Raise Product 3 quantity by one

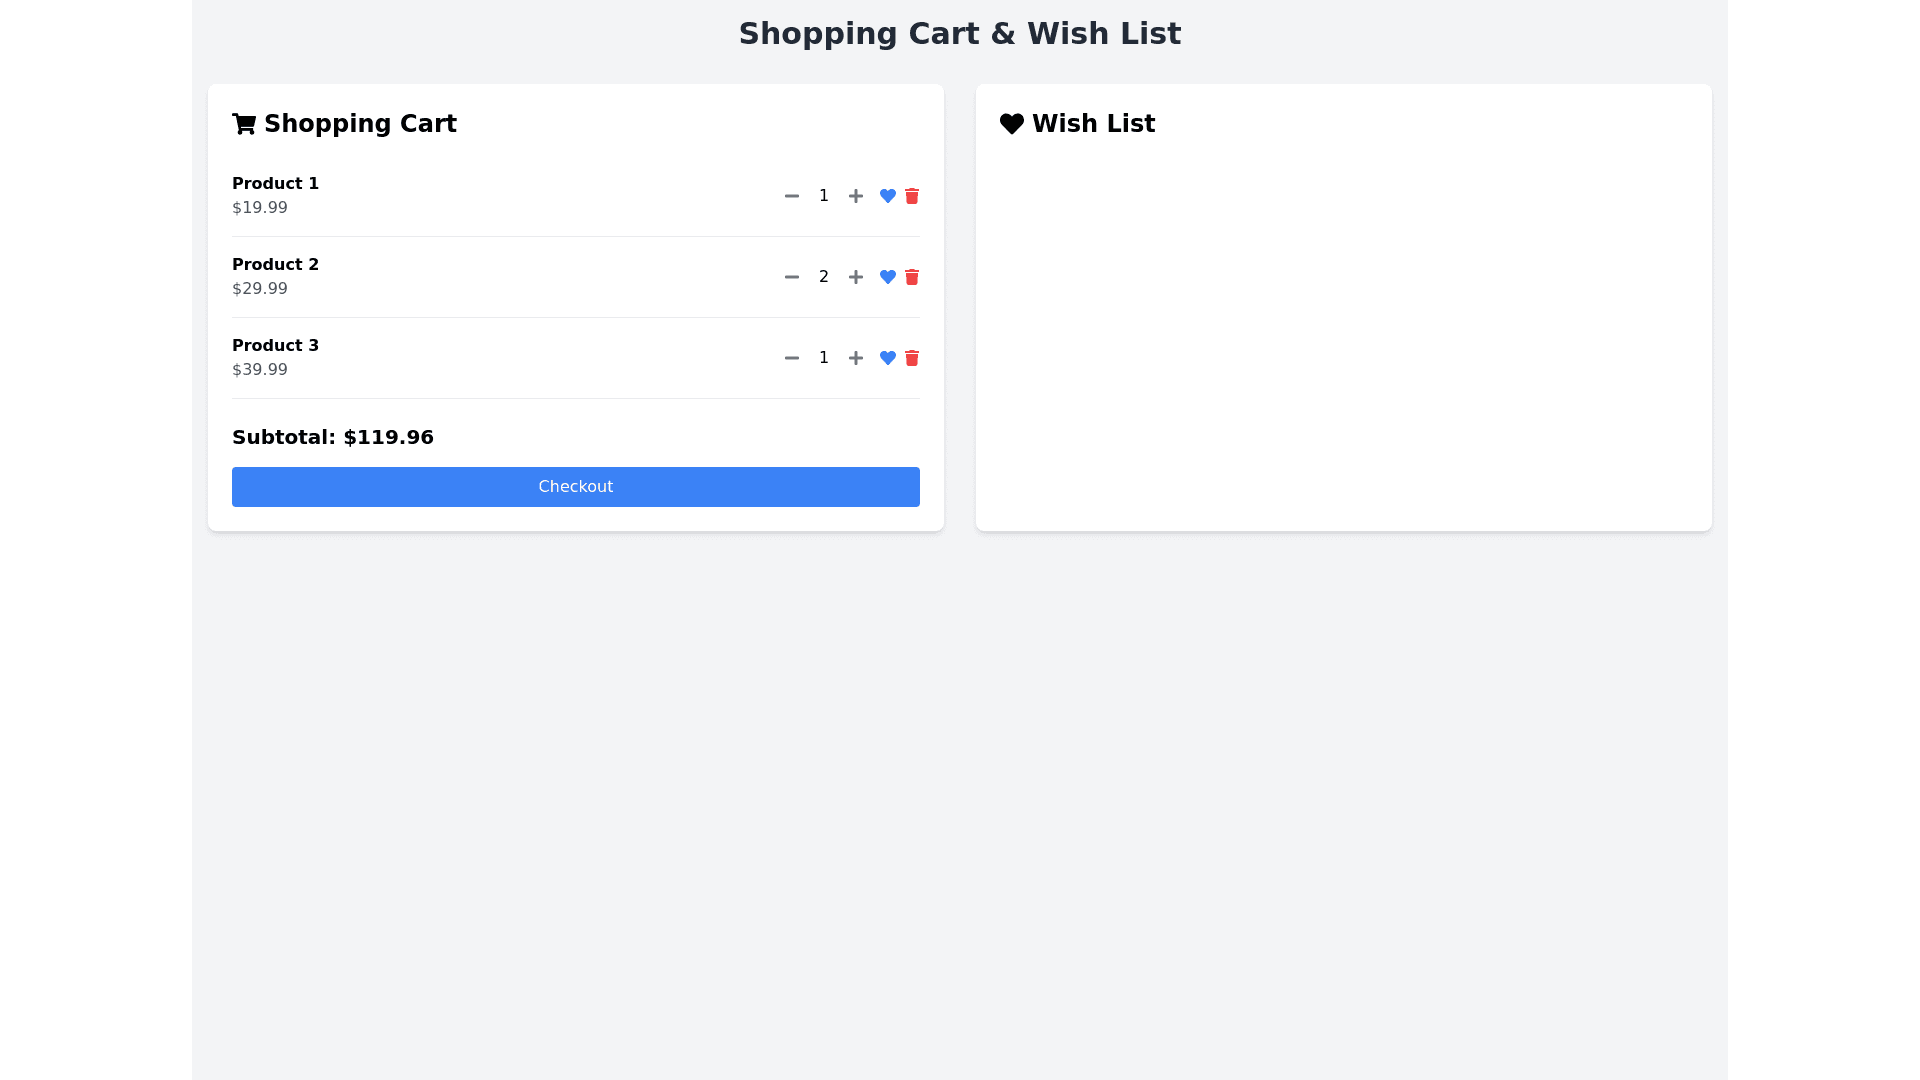[x=856, y=358]
